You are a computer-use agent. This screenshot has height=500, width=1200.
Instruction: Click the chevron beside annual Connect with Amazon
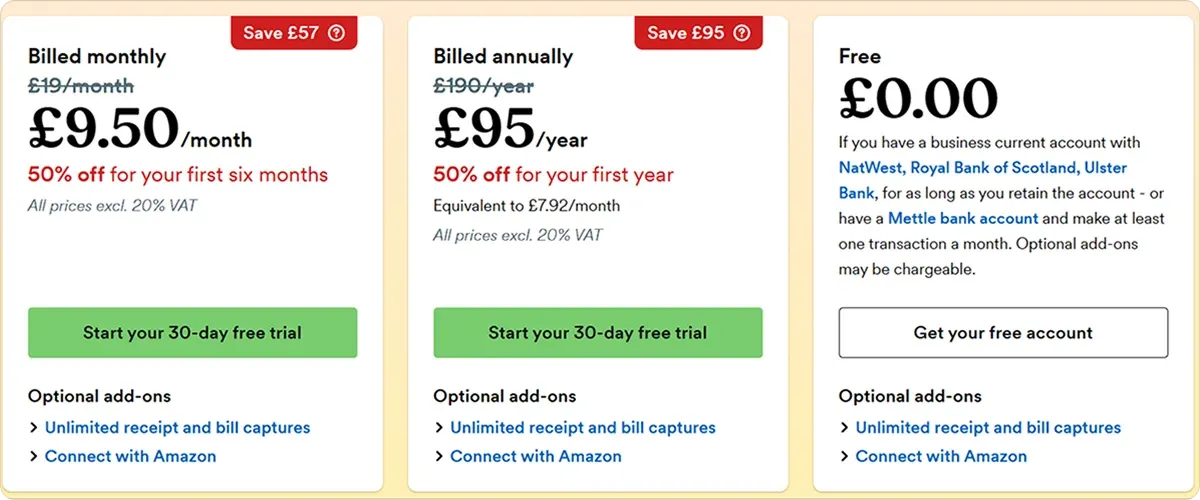pyautogui.click(x=439, y=456)
